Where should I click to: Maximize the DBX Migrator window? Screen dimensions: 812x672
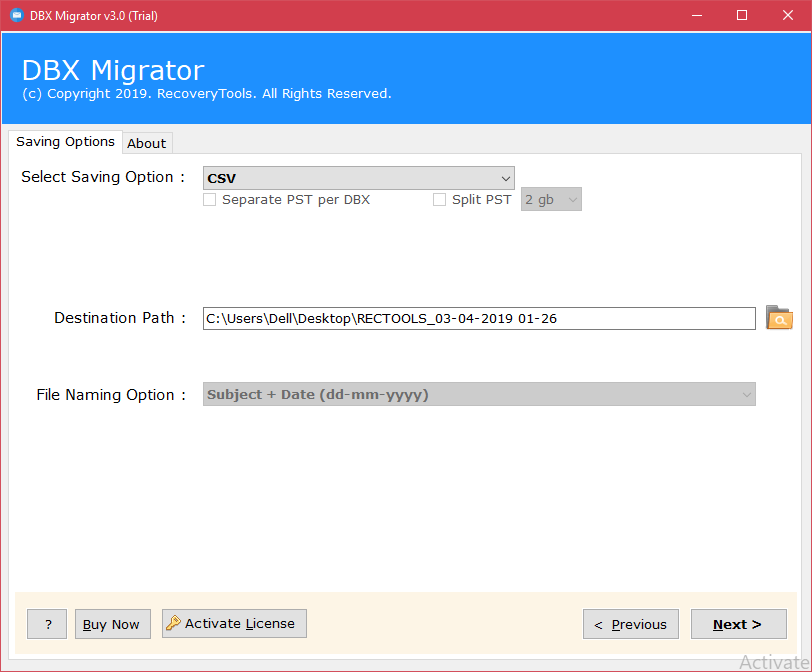click(742, 16)
